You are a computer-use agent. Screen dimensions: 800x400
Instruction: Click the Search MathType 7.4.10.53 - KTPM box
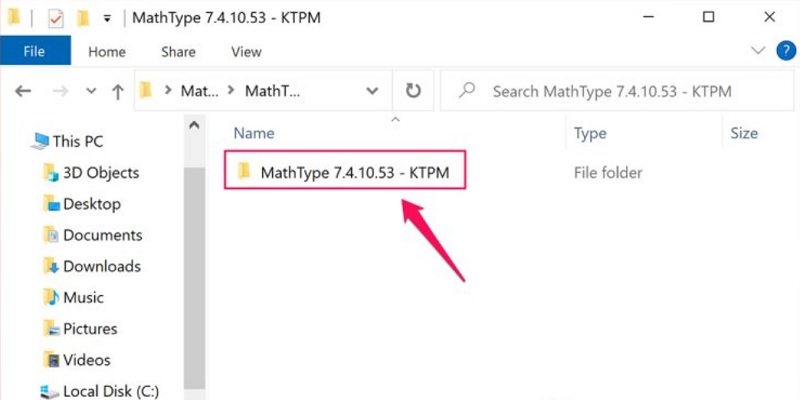click(617, 91)
